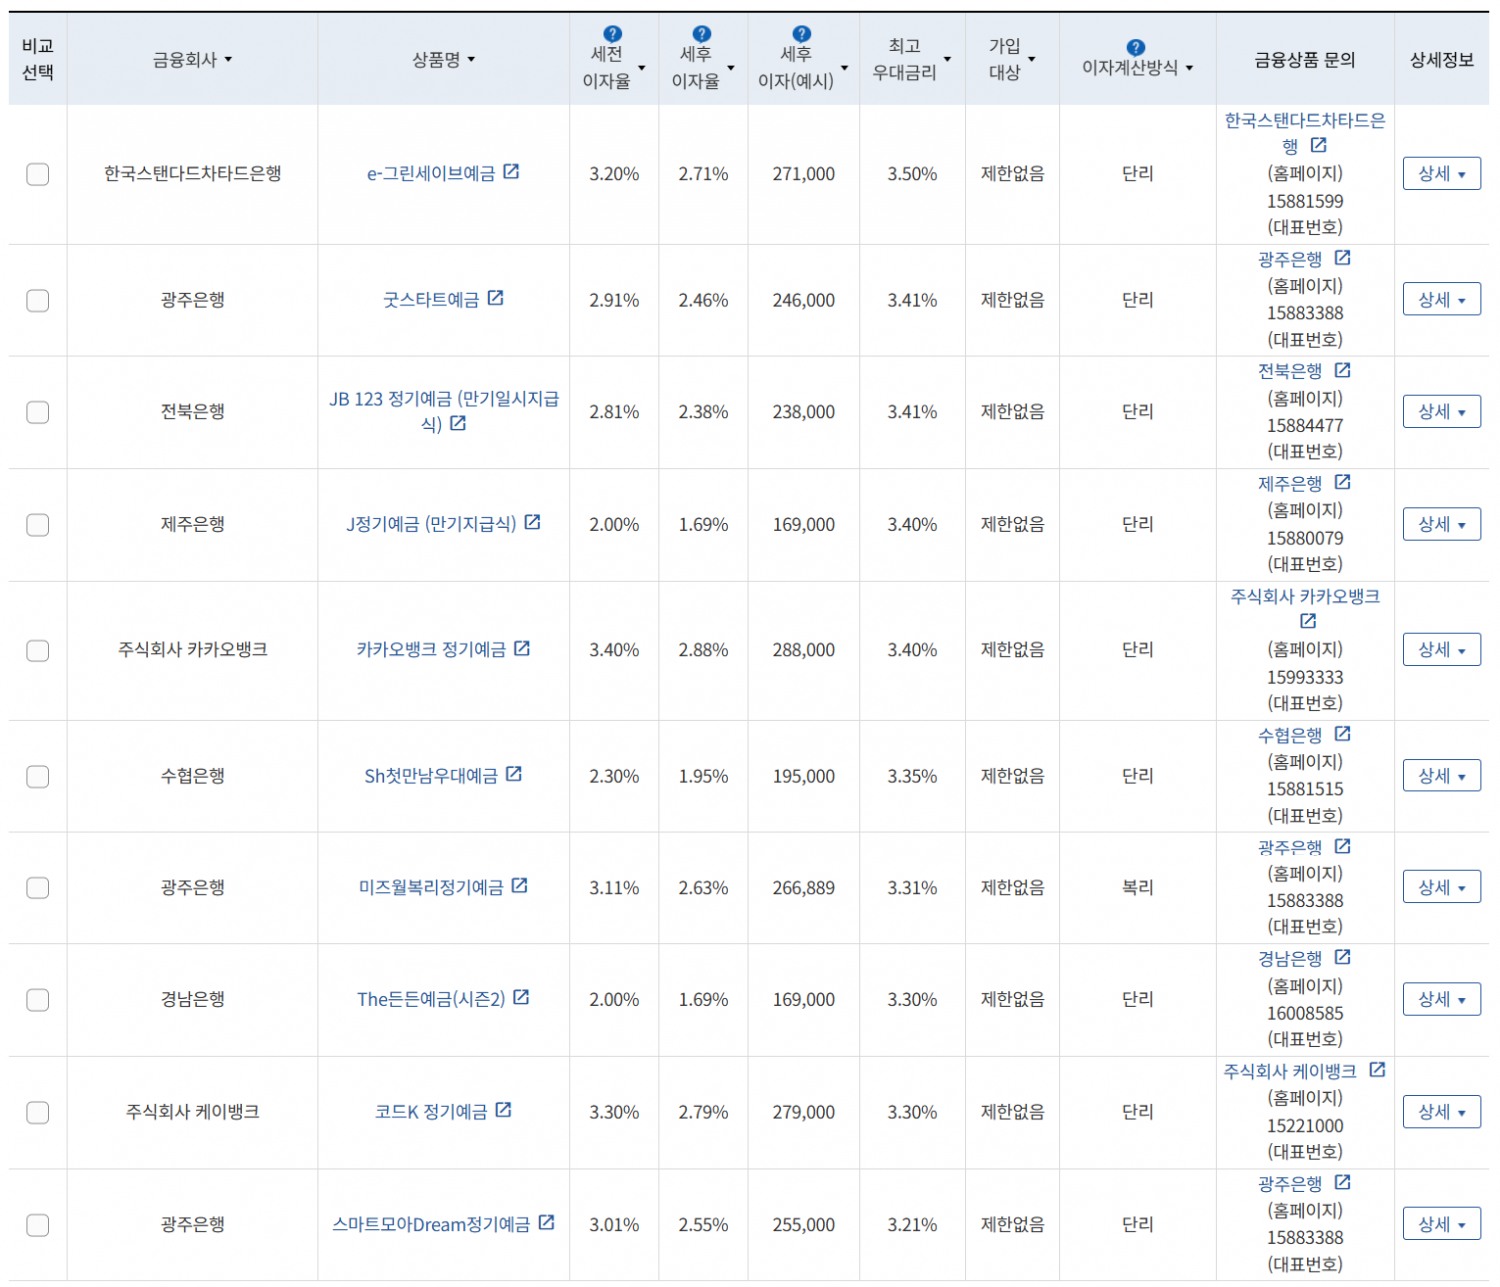This screenshot has height=1287, width=1500.
Task: Click help icon above 세후 이자율 header
Action: coord(702,34)
